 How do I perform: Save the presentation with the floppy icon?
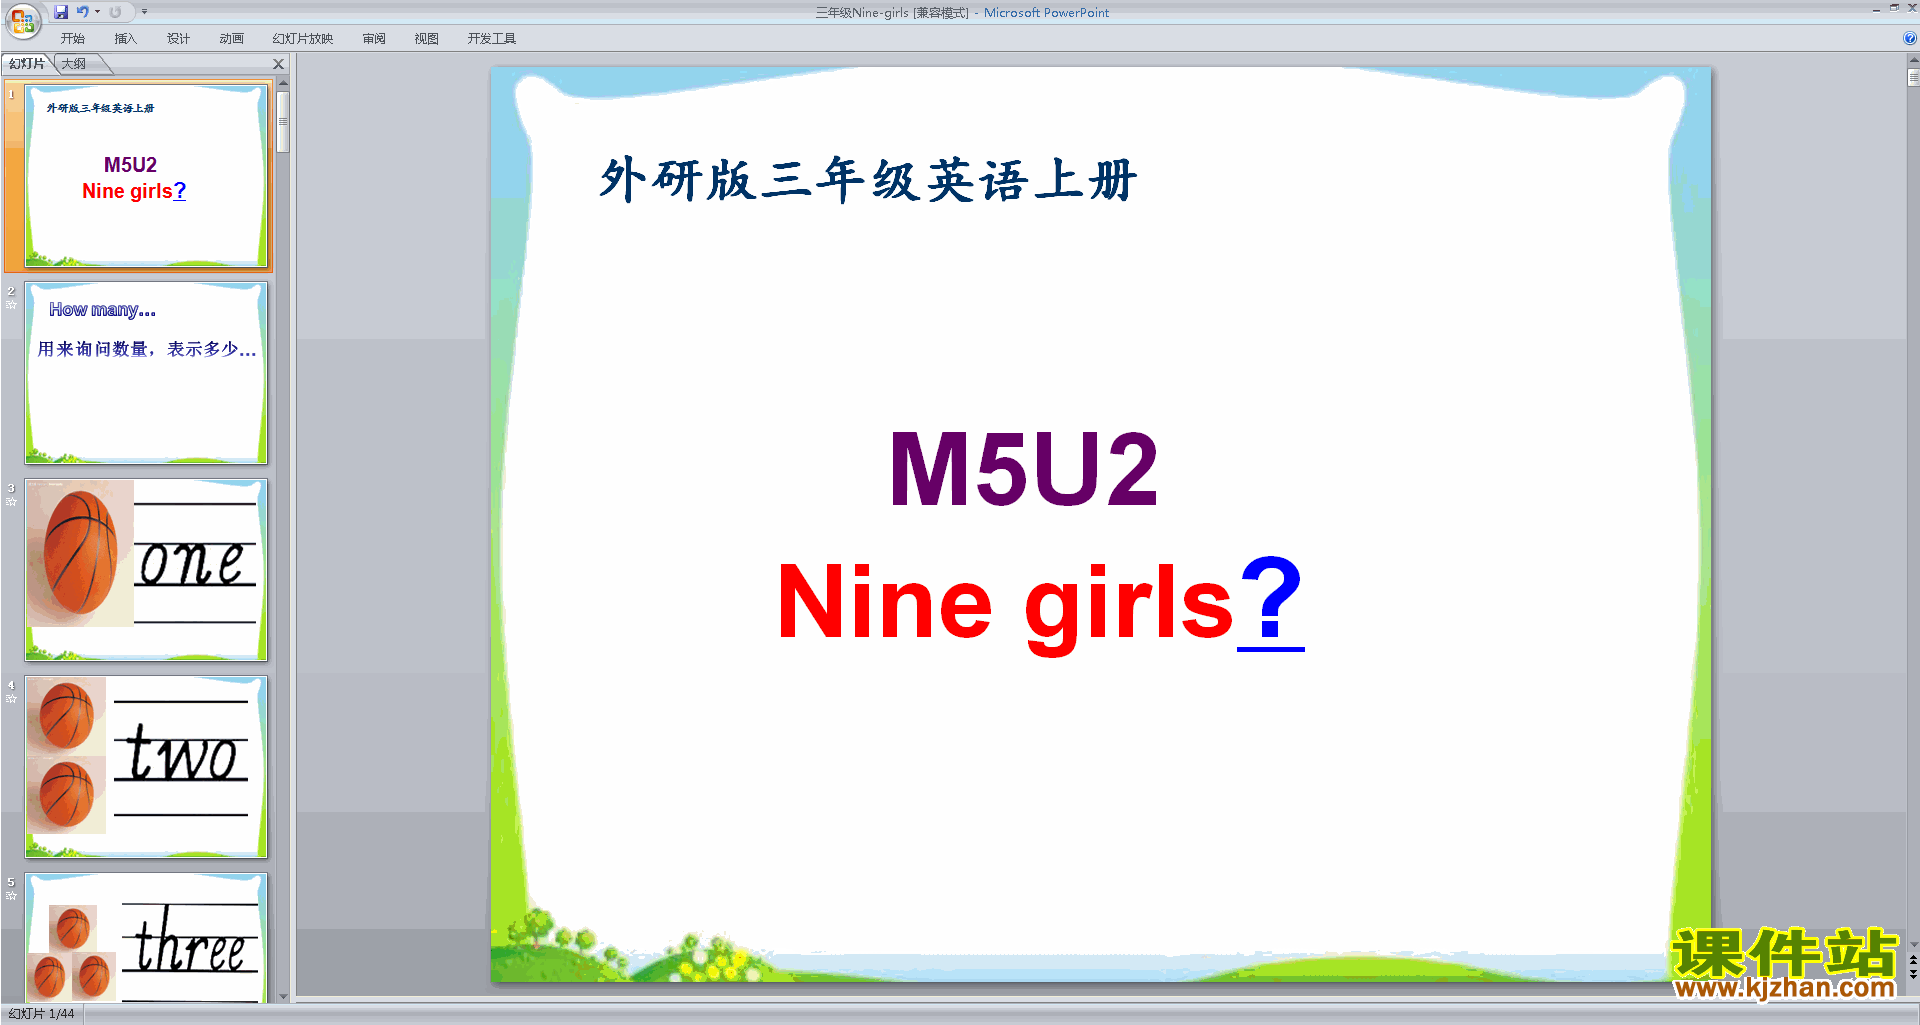pos(61,12)
